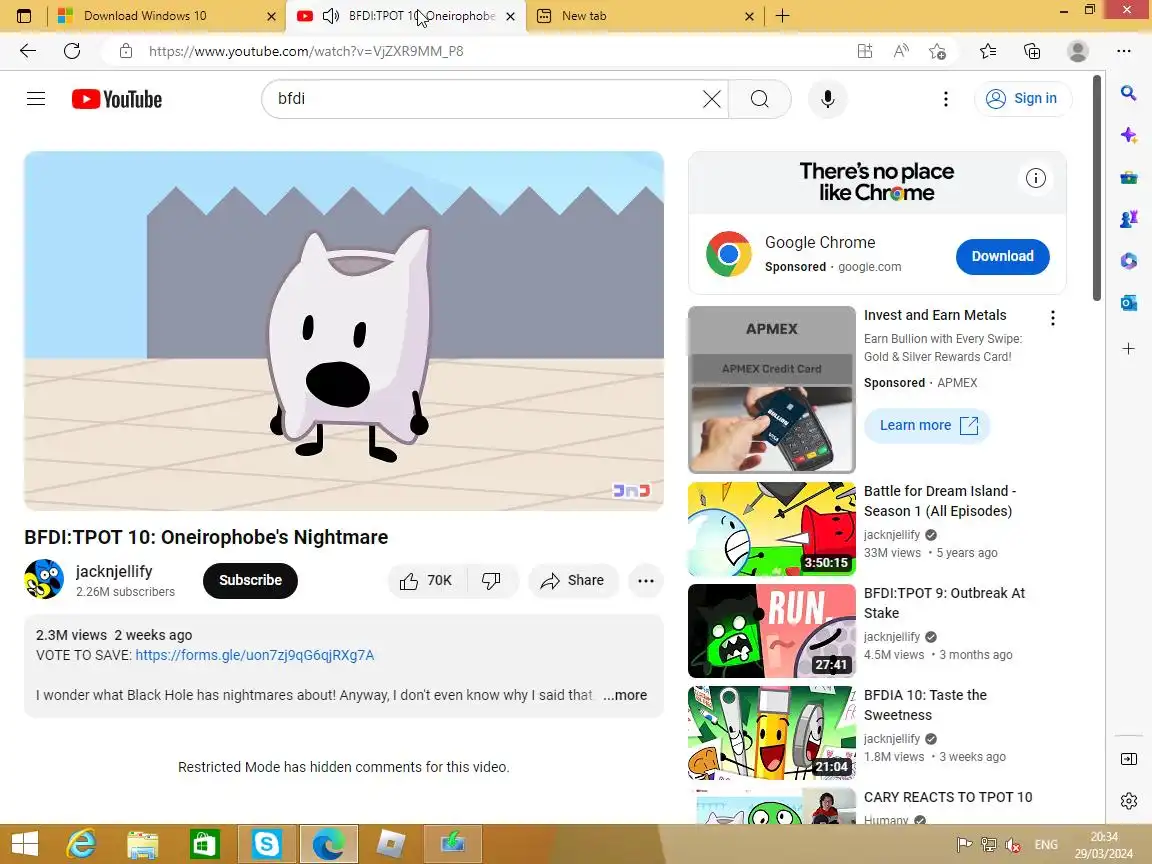Close the New tab tab

749,15
